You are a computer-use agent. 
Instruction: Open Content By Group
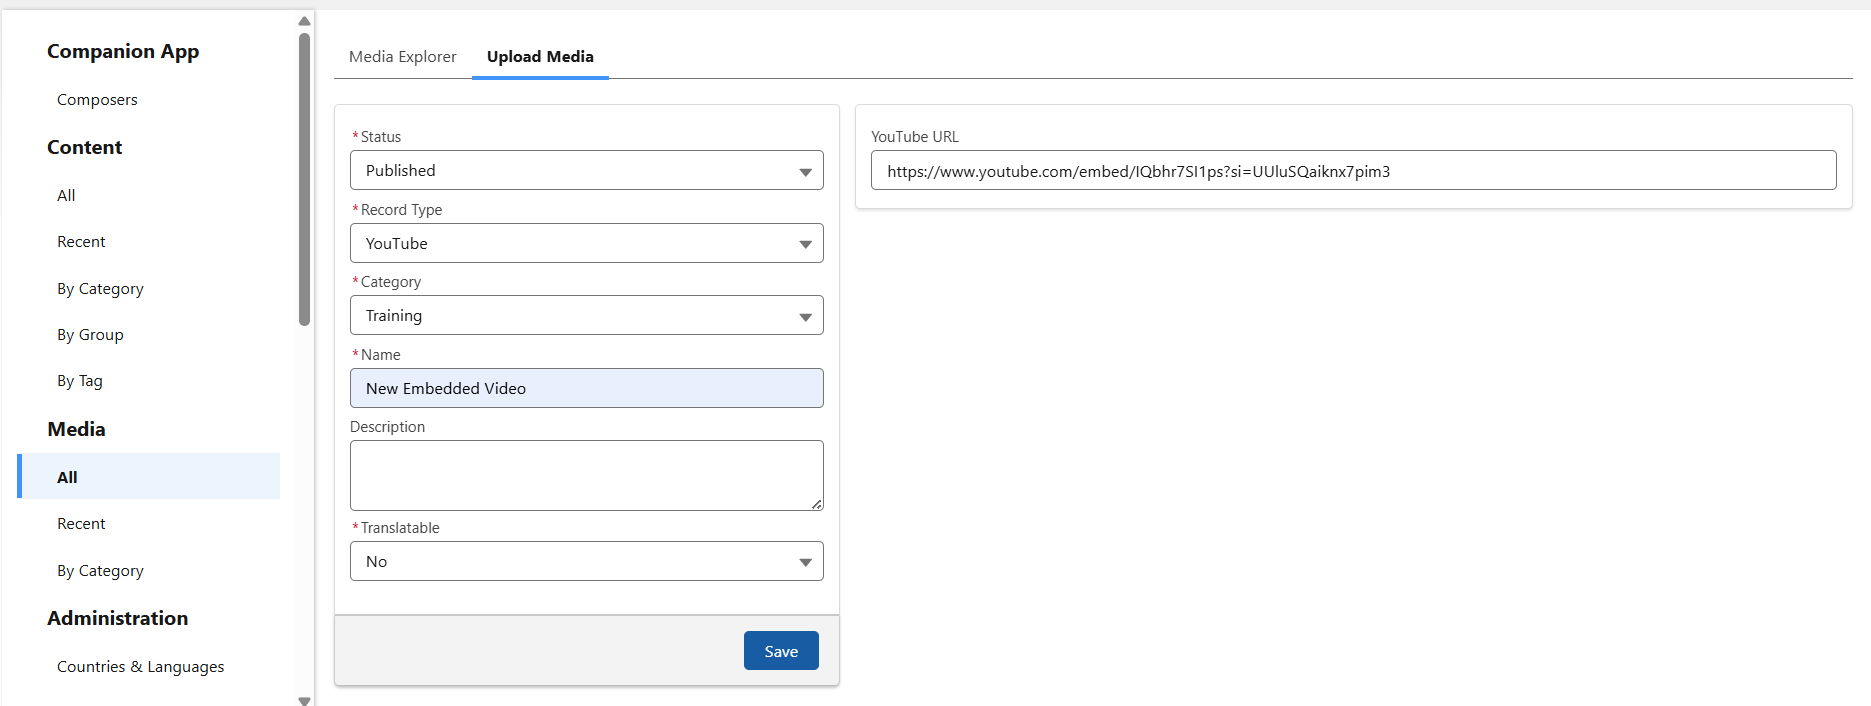point(90,335)
